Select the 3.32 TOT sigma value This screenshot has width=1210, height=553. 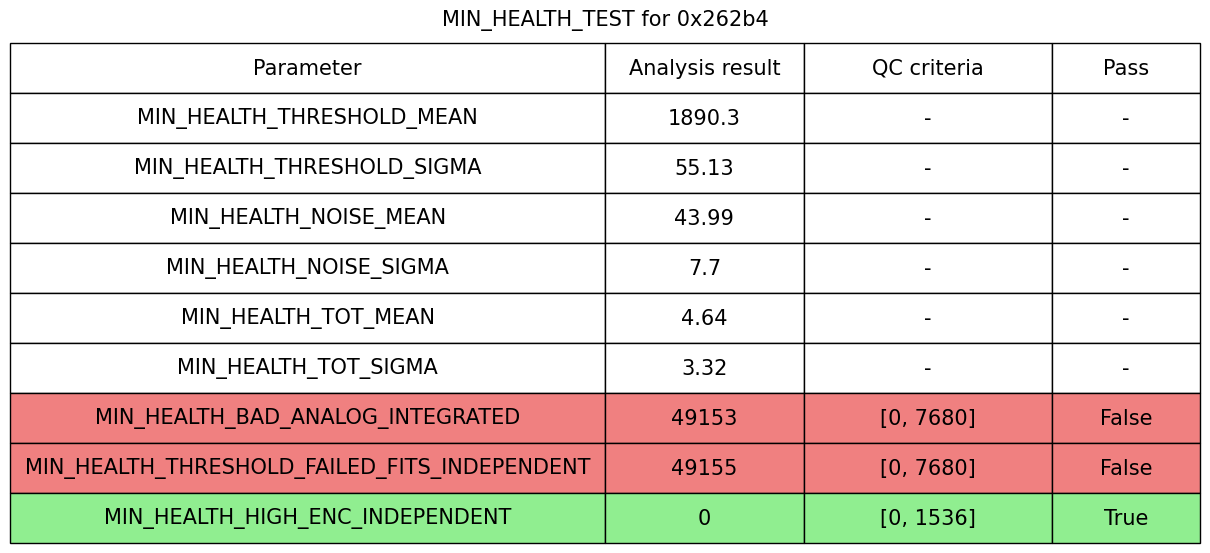[x=704, y=368]
